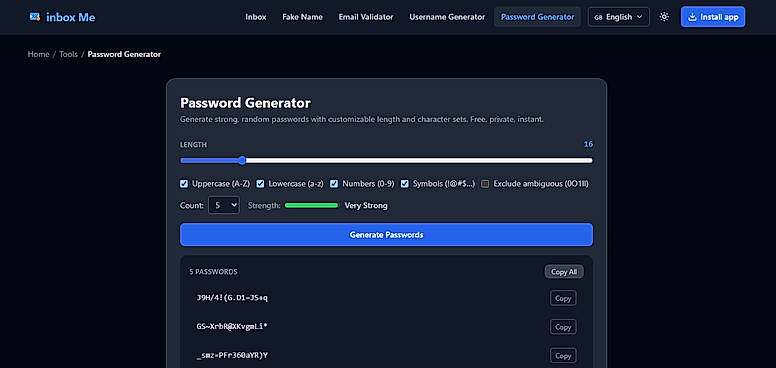This screenshot has height=368, width=776.
Task: Click the Home breadcrumb link
Action: (x=38, y=54)
